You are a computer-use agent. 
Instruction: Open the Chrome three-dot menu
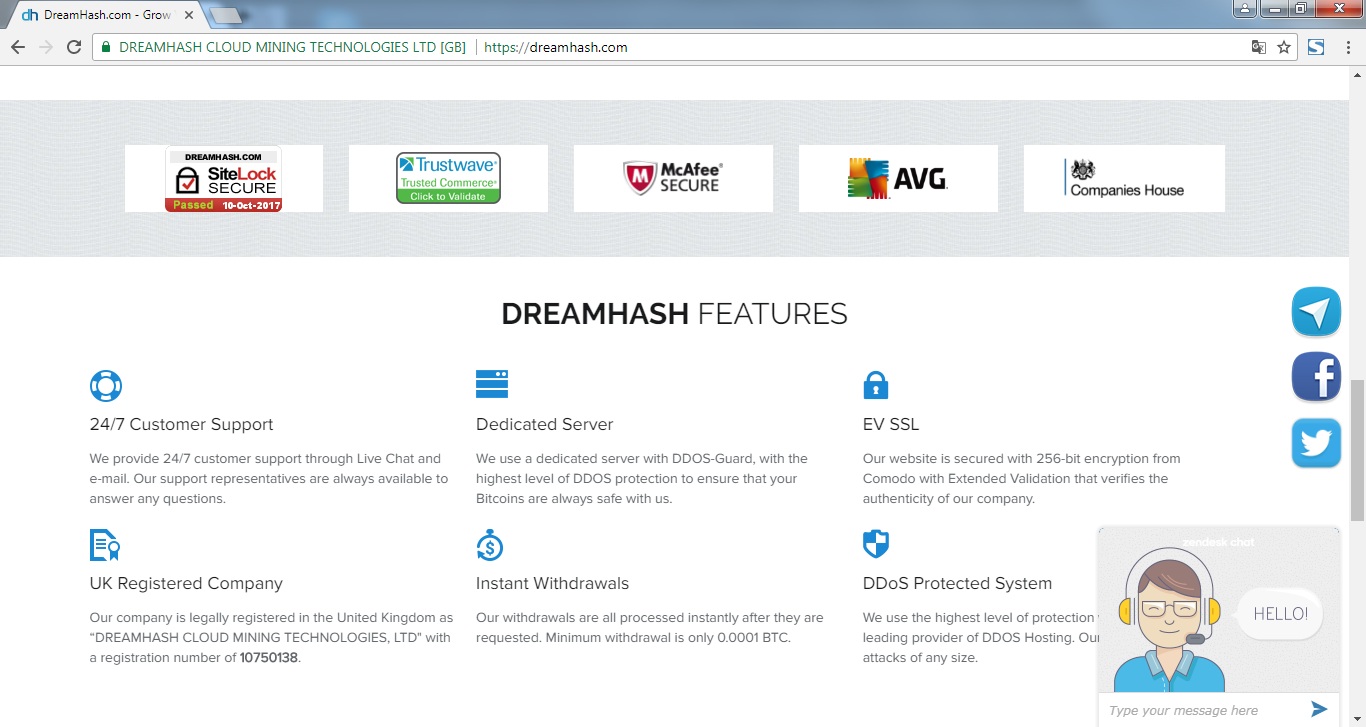click(x=1346, y=47)
